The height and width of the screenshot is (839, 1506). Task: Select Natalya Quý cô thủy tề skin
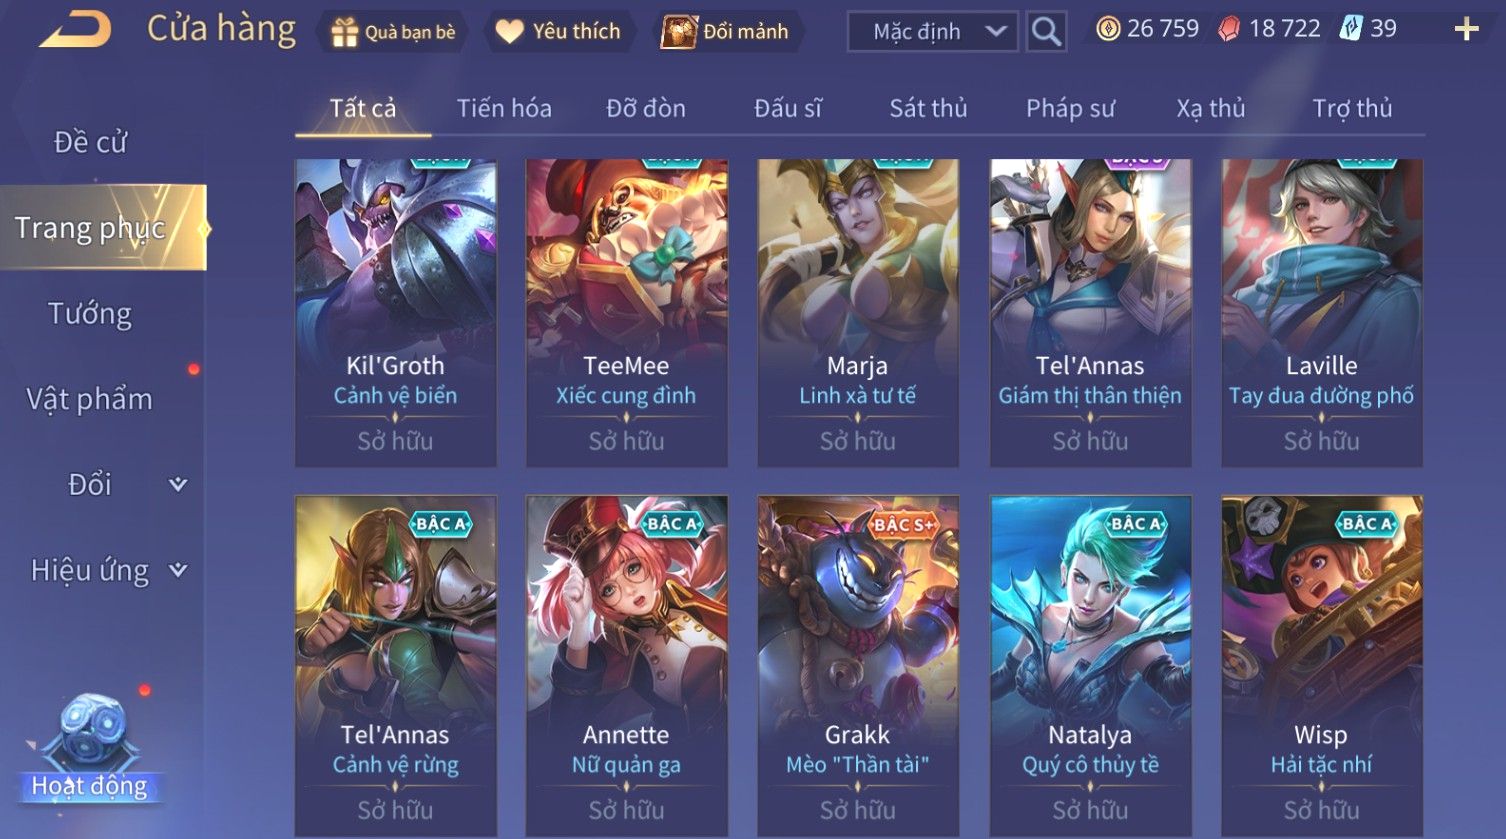point(1090,667)
